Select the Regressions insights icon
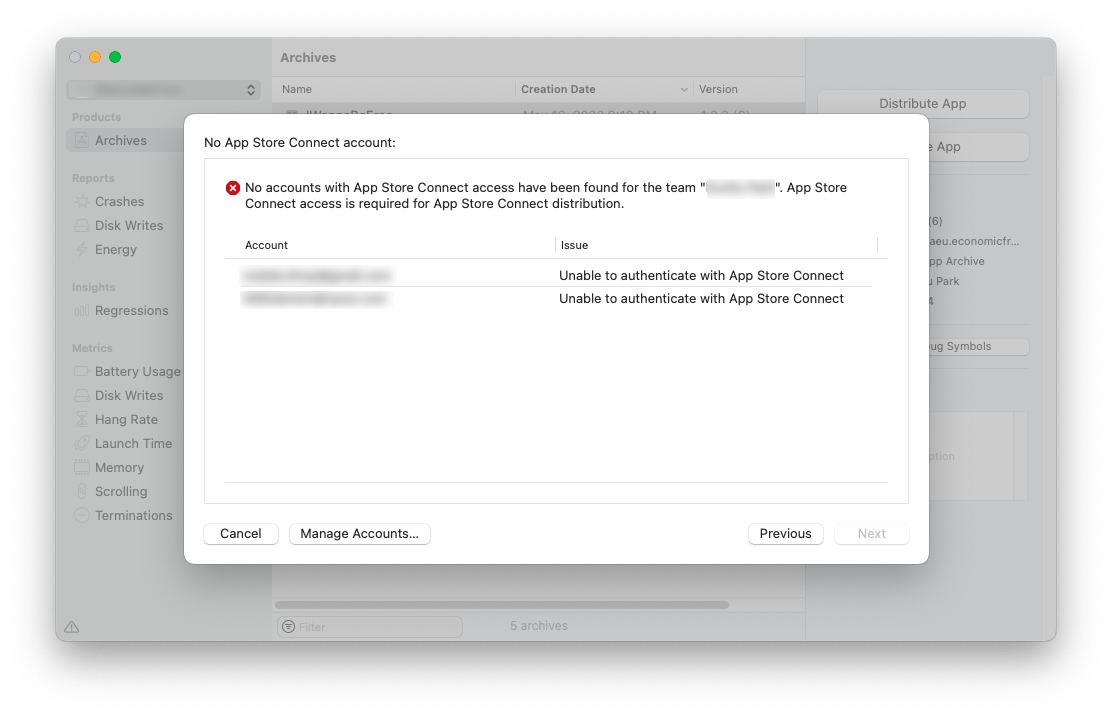Screen dimensions: 1112x715 click(84, 310)
